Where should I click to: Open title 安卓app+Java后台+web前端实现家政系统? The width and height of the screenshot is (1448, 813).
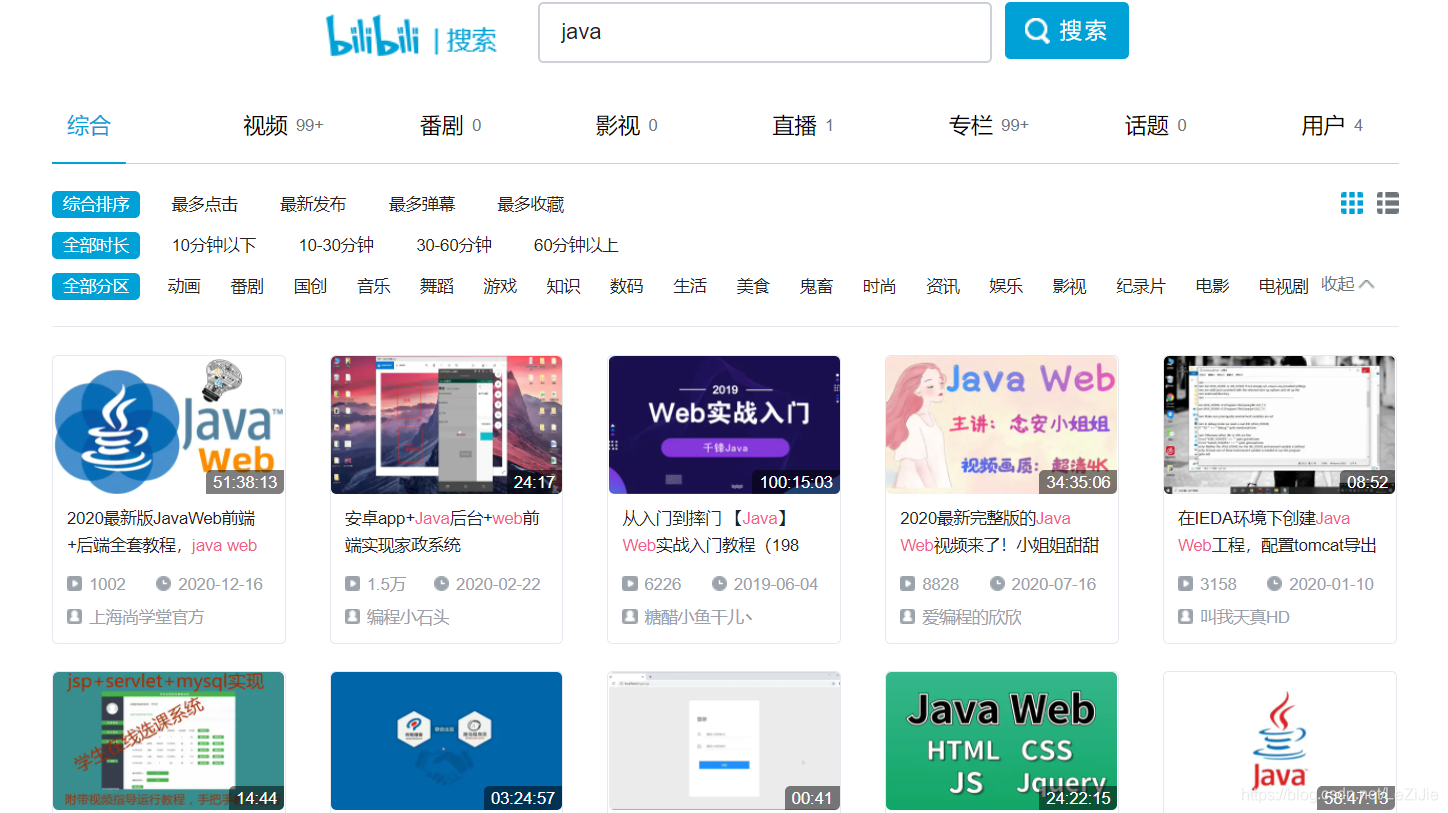442,532
